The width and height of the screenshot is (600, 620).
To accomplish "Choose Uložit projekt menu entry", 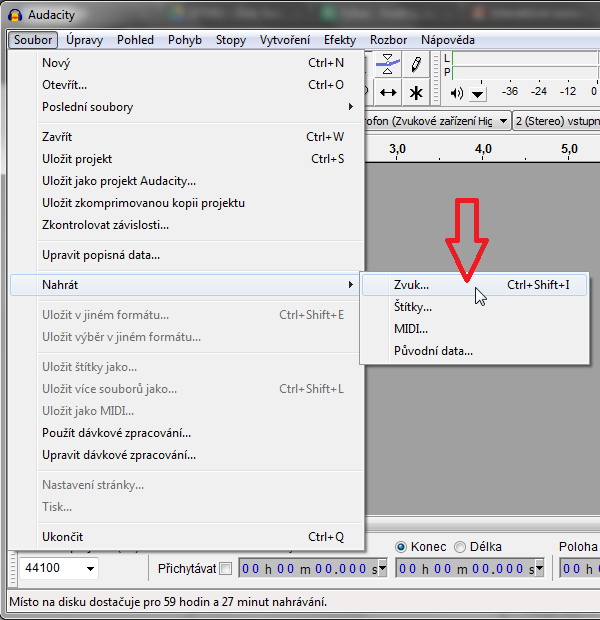I will [186, 159].
